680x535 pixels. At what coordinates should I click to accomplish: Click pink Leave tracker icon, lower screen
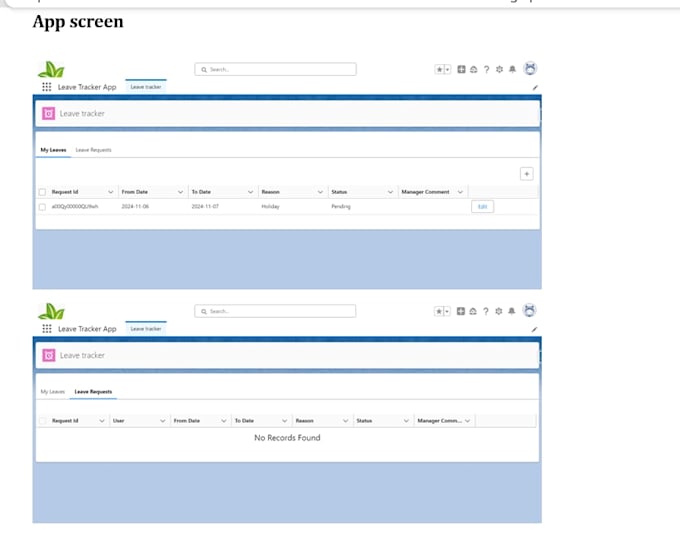[49, 356]
